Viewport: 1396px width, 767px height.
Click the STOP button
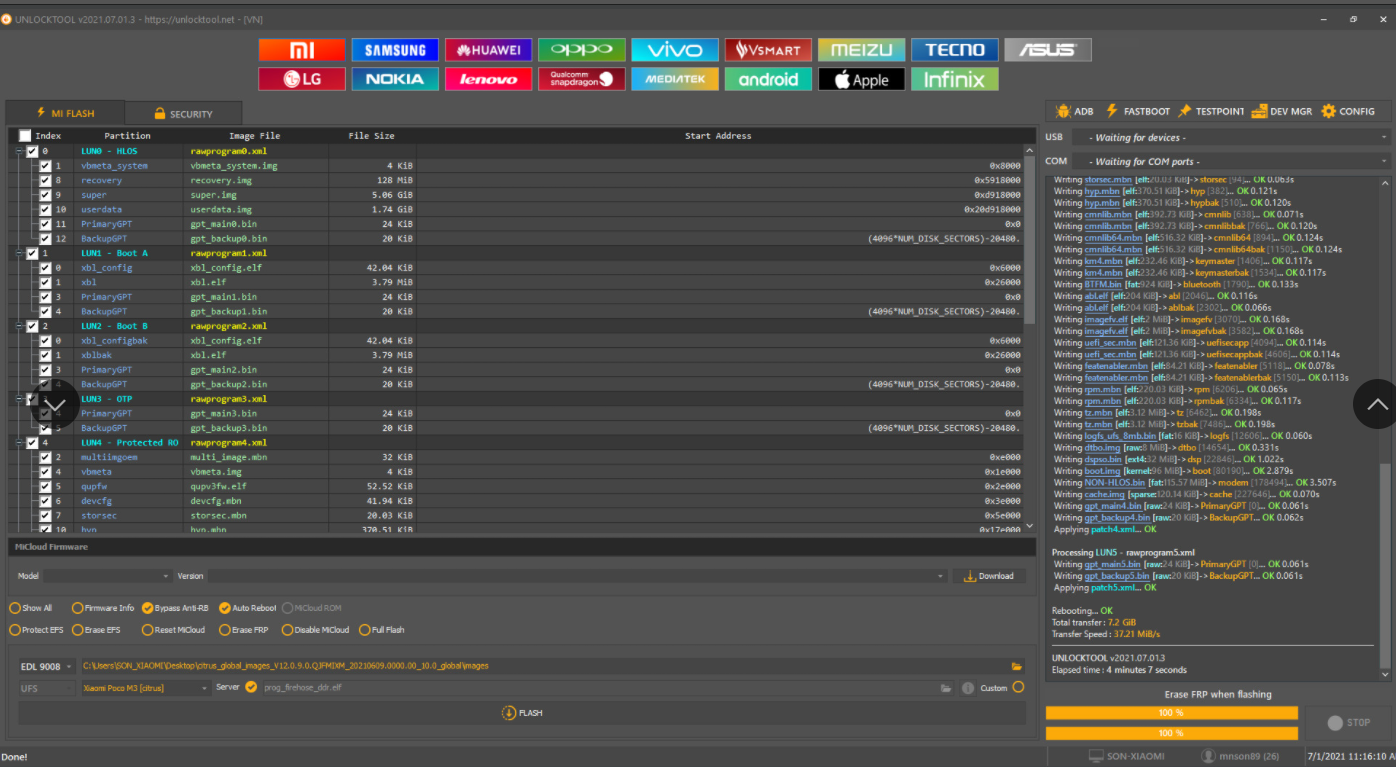1348,722
